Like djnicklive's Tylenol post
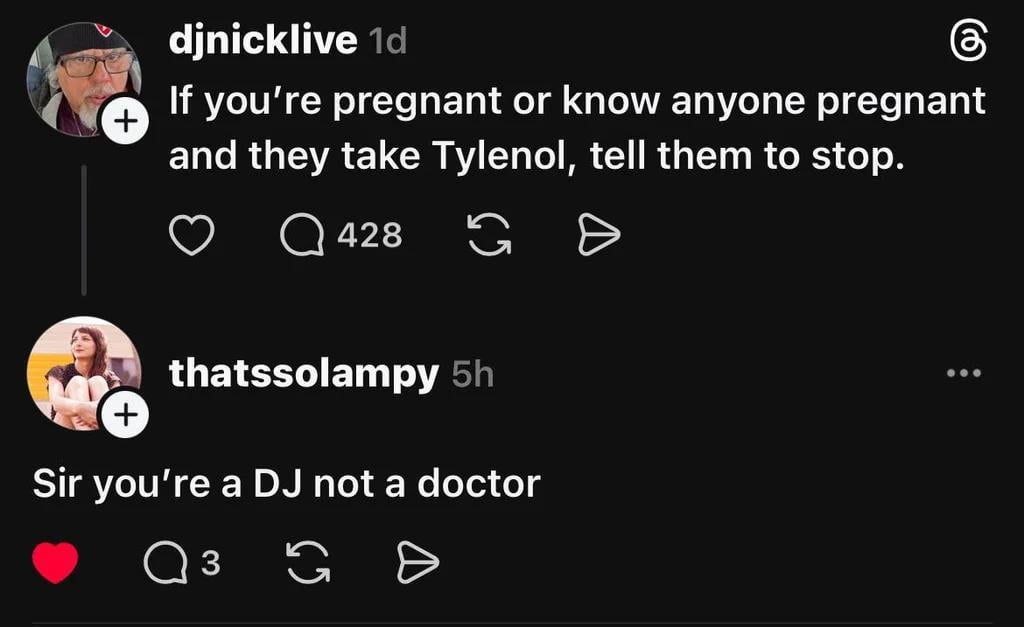 (x=192, y=236)
